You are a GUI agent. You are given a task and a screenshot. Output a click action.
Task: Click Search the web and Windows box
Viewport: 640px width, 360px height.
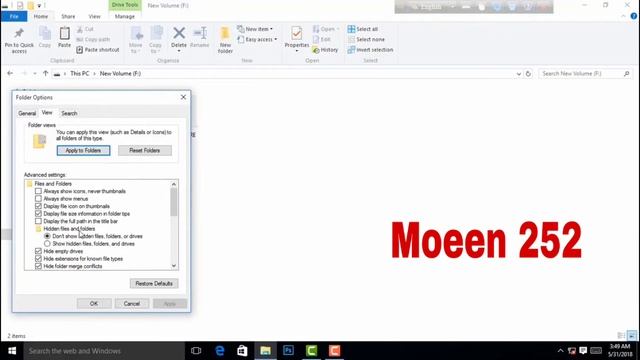[x=104, y=351]
